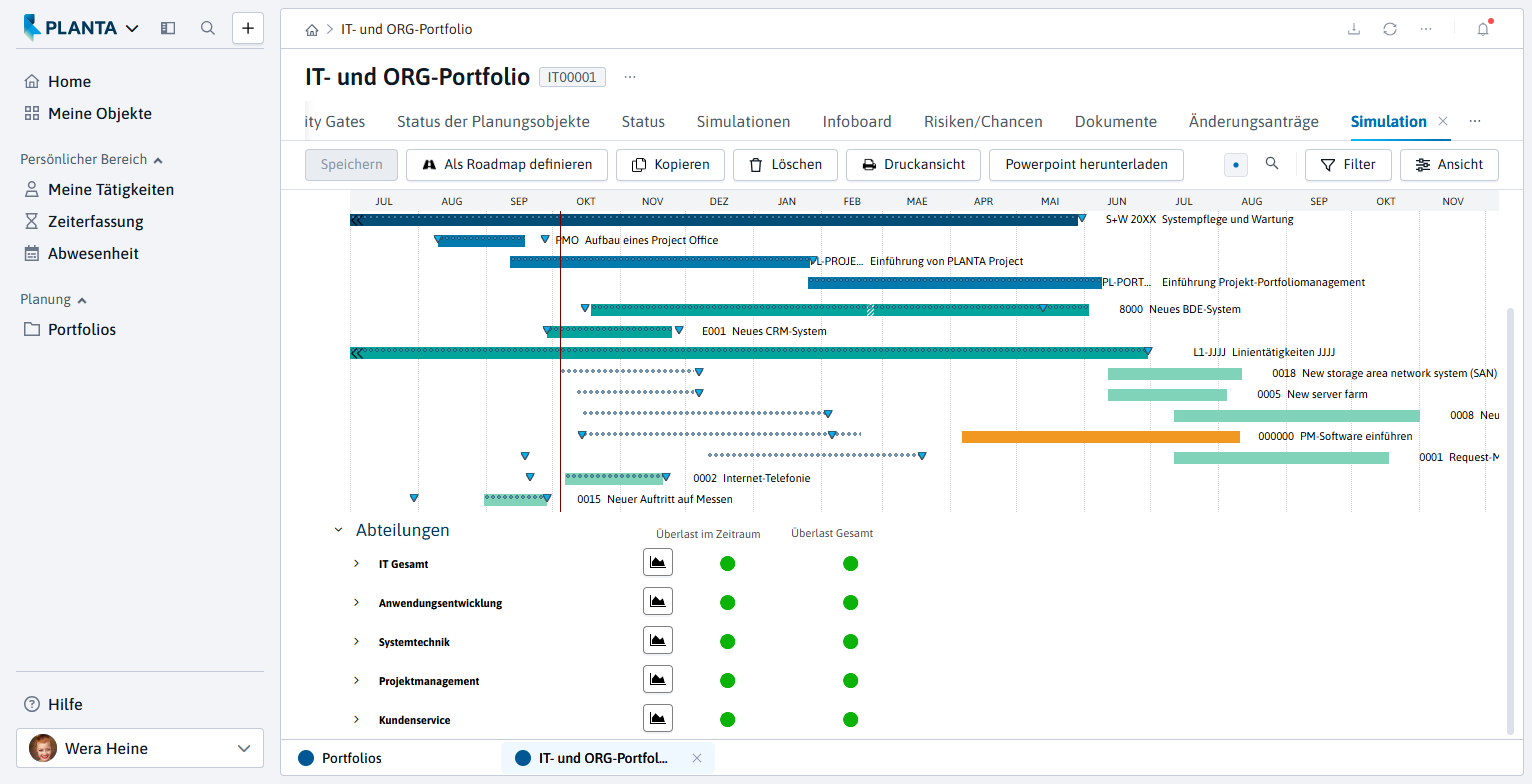Screen dimensions: 1532x784
Task: Open the more options menu in the header
Action: [x=1426, y=29]
